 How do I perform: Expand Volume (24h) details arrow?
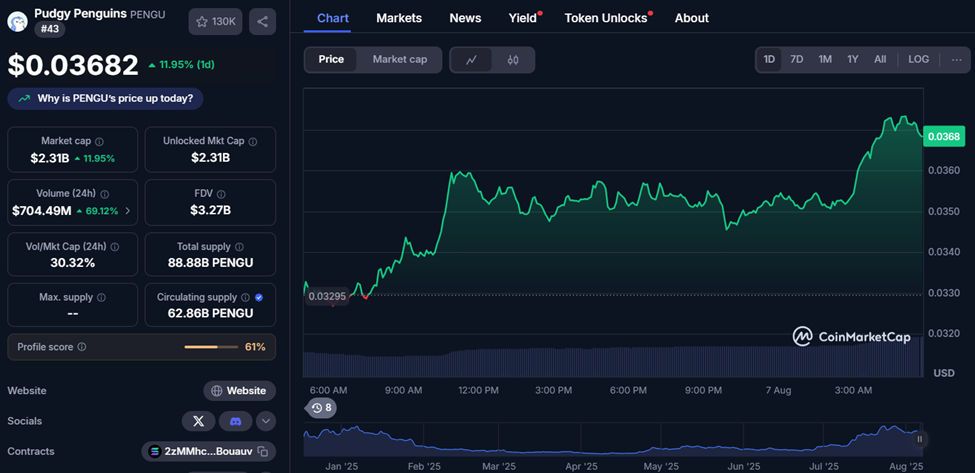click(x=127, y=211)
